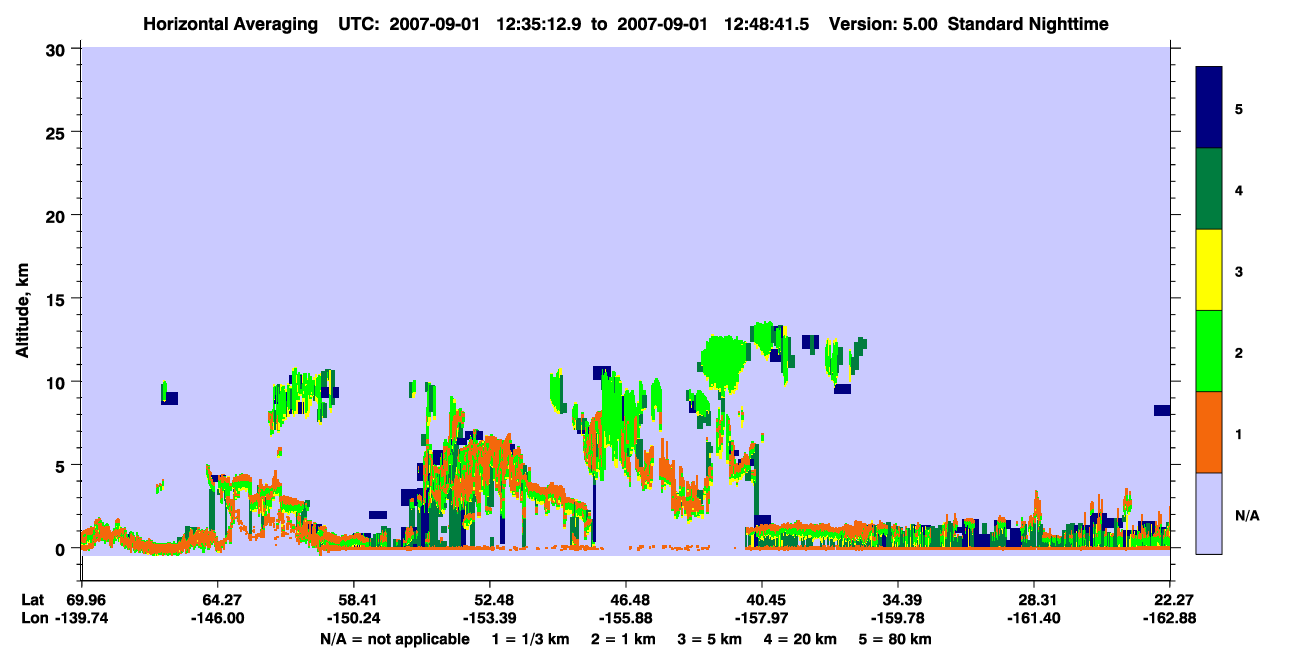Click the dark green colorbar segment labeled 4

tap(1209, 189)
